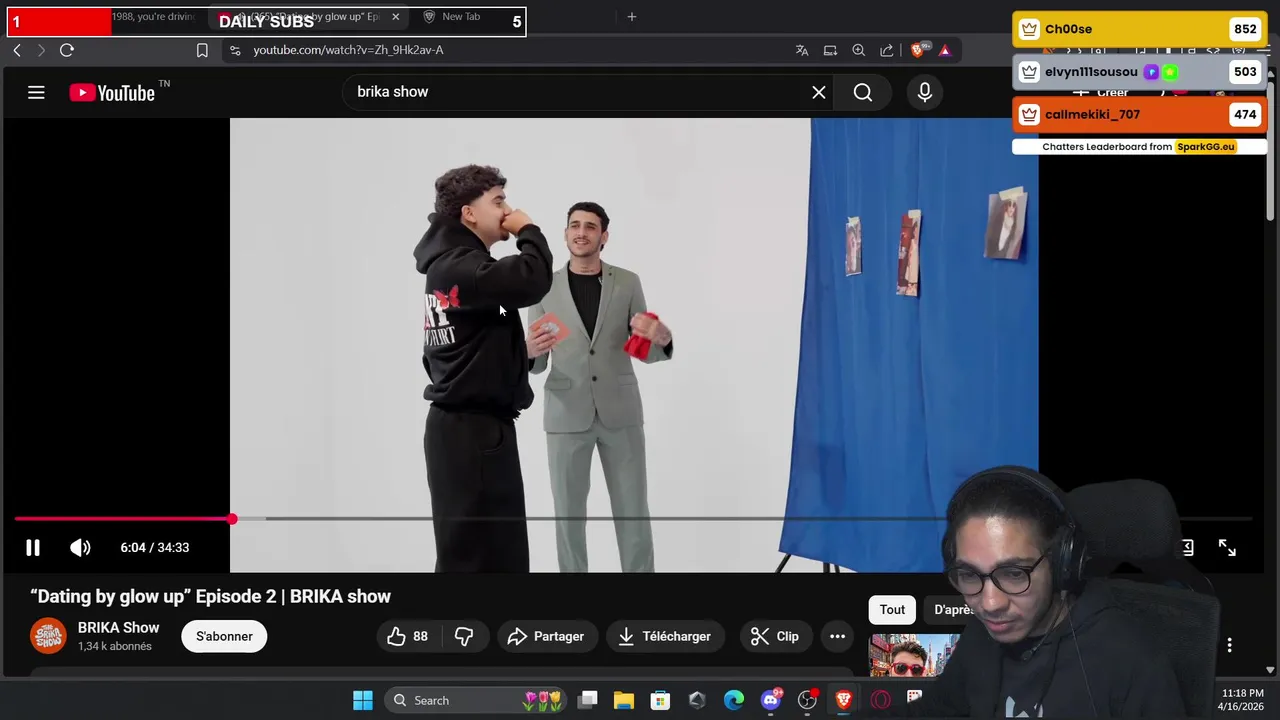
Task: Open Microsoft Edge from the taskbar
Action: 734,700
